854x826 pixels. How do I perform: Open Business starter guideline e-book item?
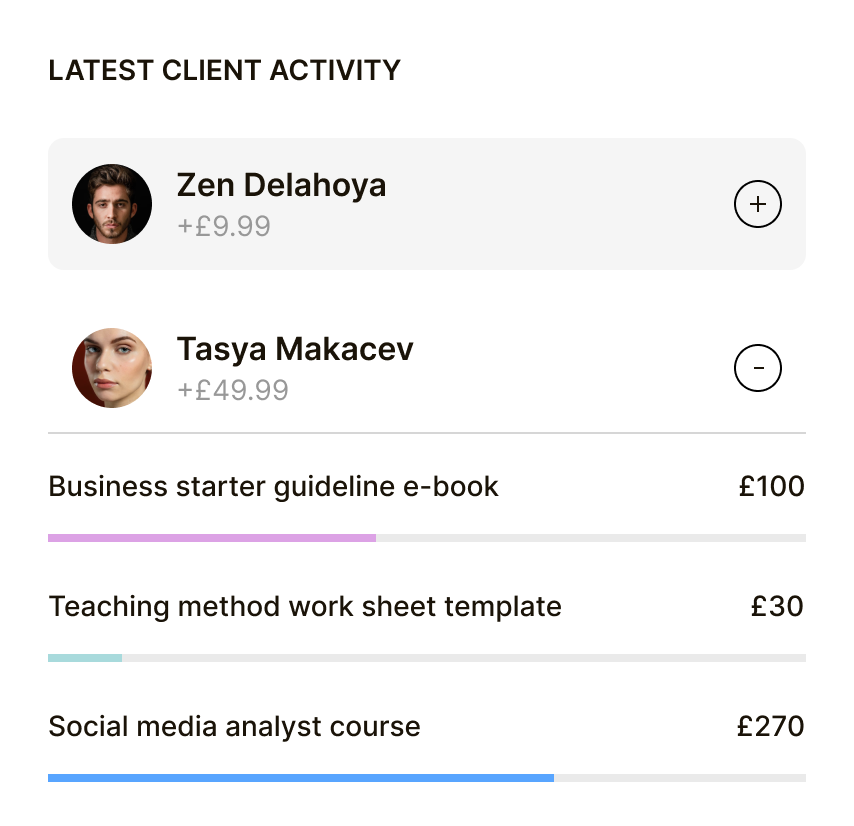273,487
